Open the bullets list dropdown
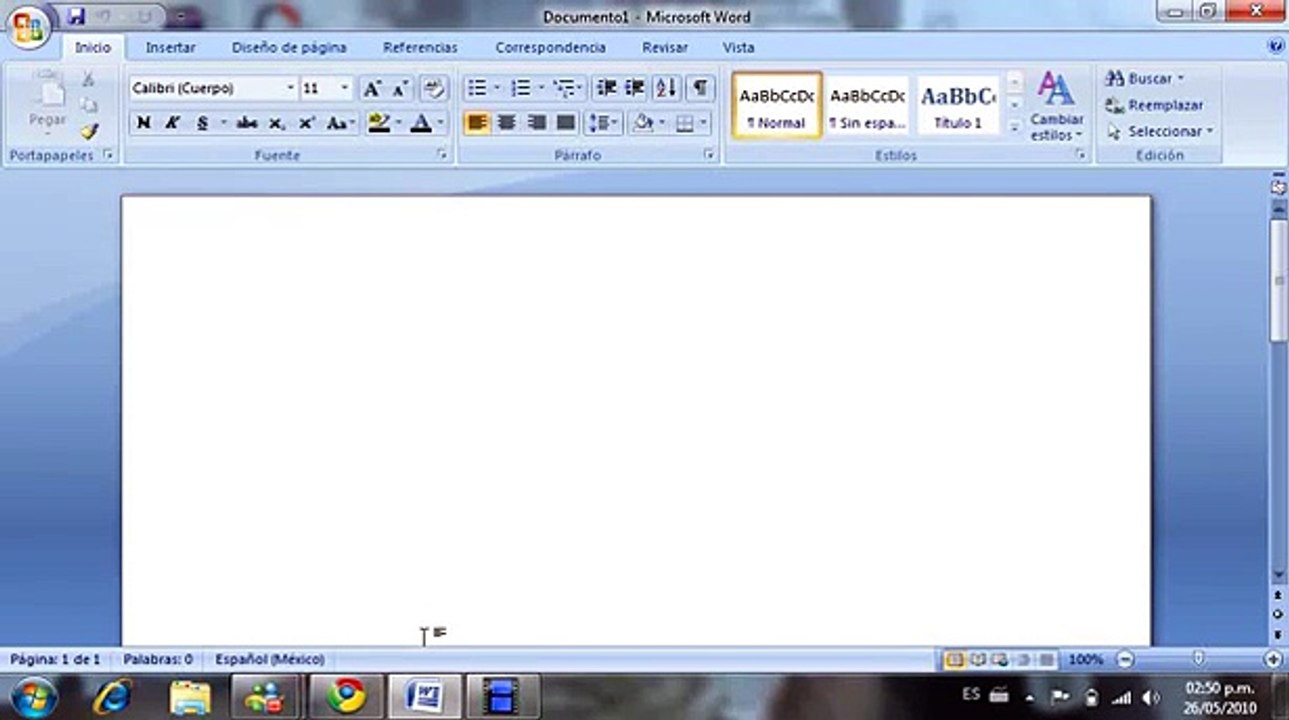1289x720 pixels. point(497,88)
